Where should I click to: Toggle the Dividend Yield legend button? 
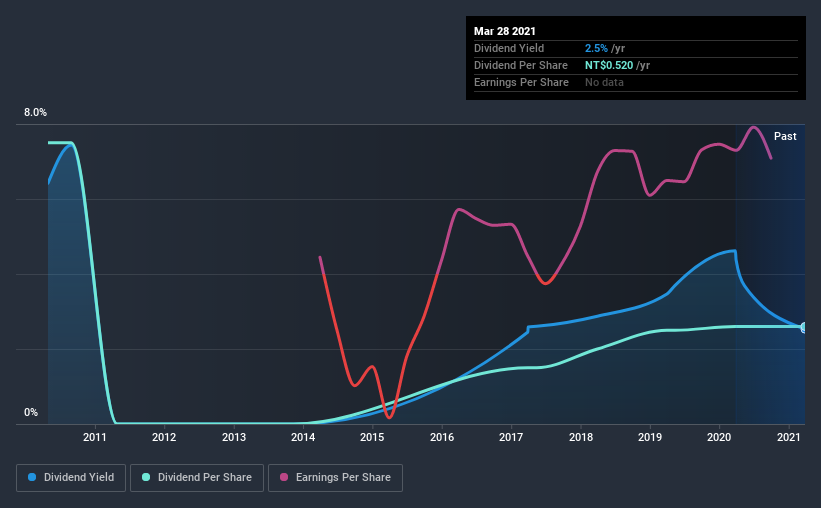point(71,478)
